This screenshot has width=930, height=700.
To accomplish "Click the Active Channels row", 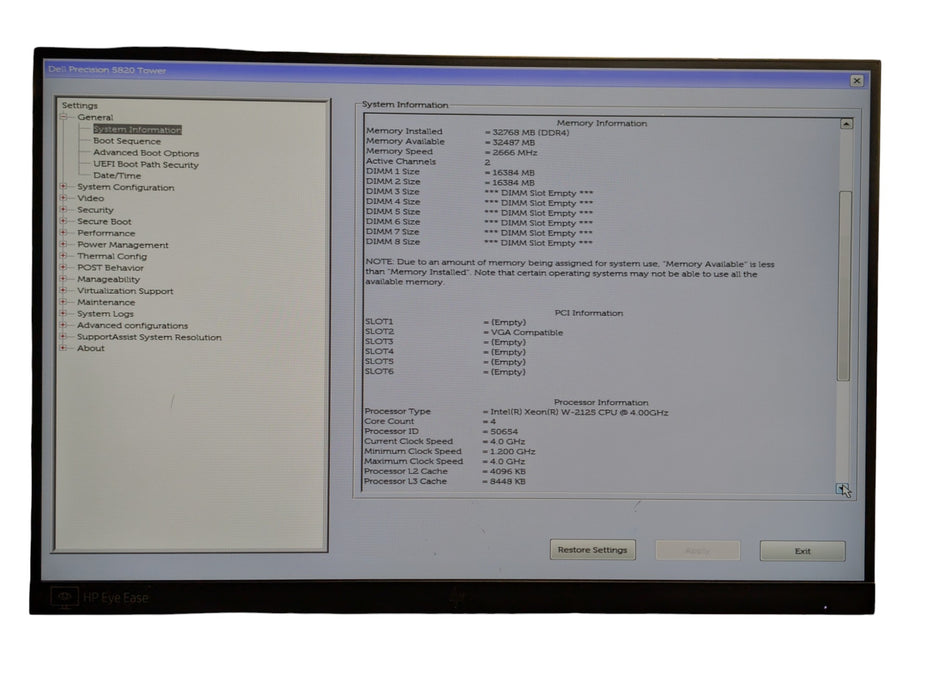I will 428,161.
